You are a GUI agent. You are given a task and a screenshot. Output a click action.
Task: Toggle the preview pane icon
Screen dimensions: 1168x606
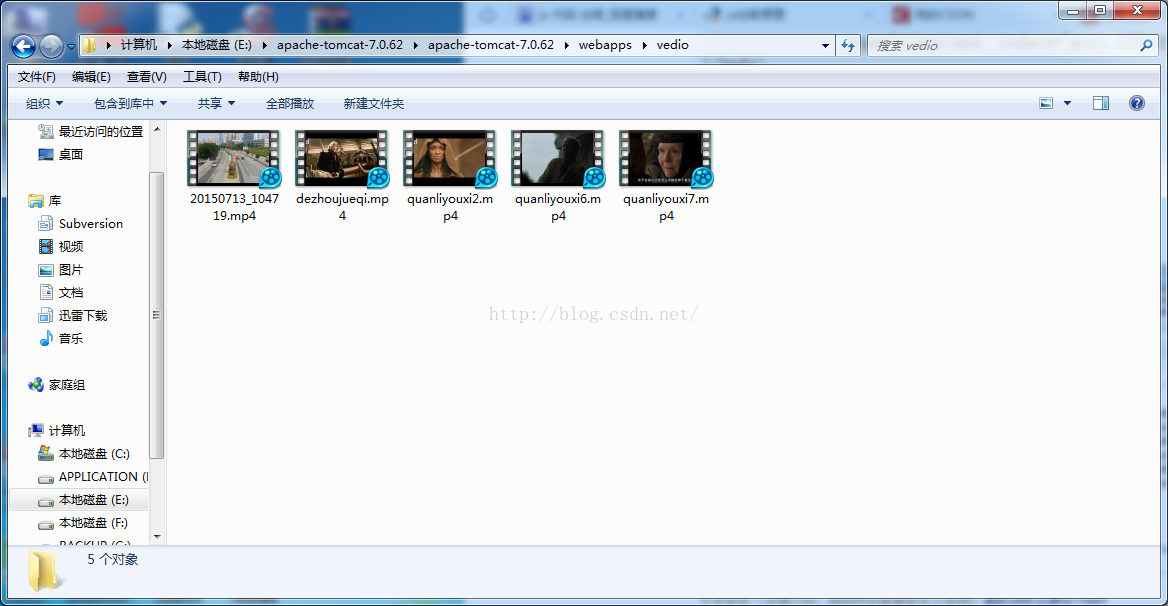[x=1101, y=103]
